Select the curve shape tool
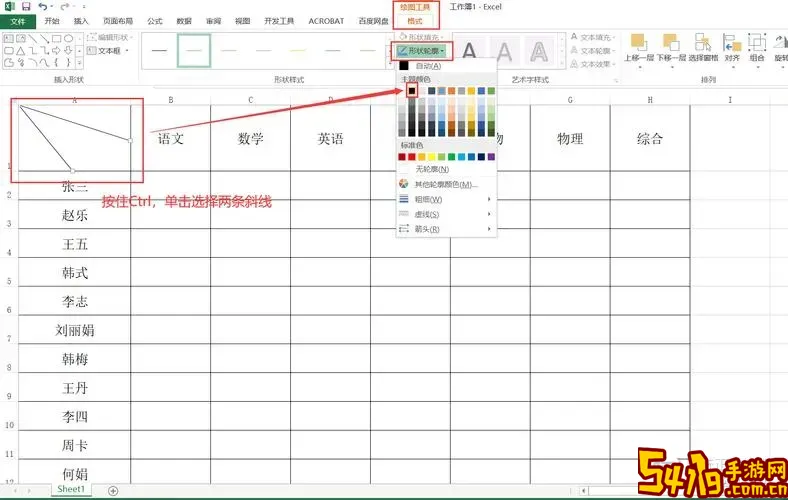788x500 pixels. [45, 63]
